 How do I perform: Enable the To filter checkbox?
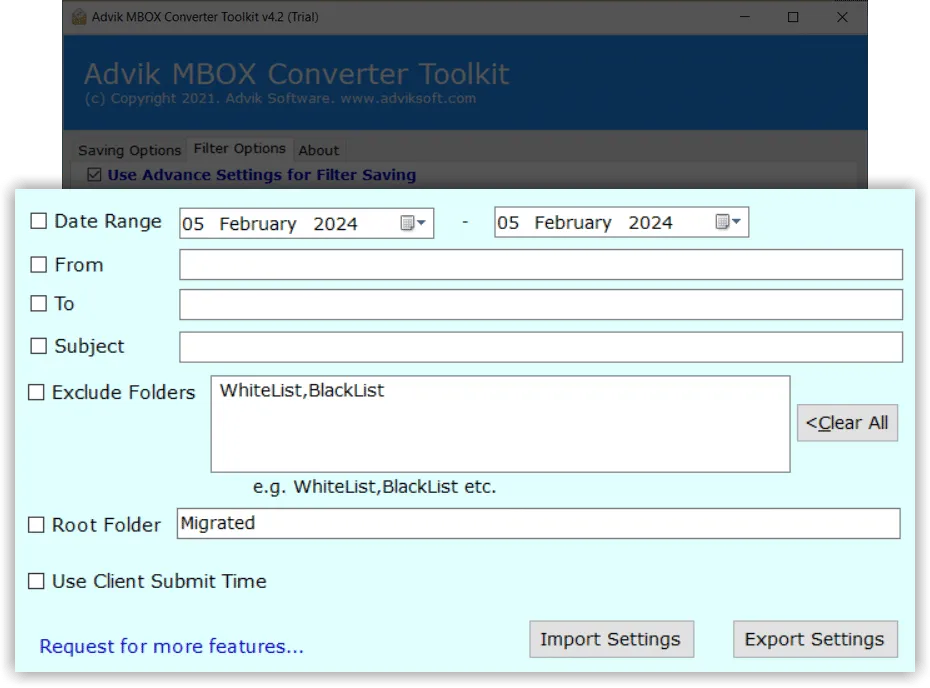tap(39, 303)
